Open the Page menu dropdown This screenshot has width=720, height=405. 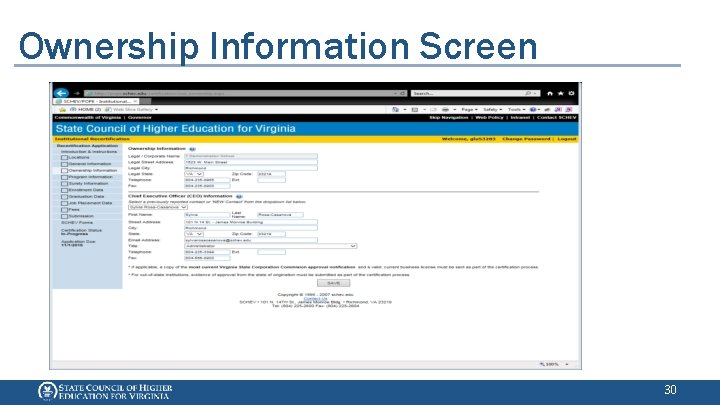[469, 110]
